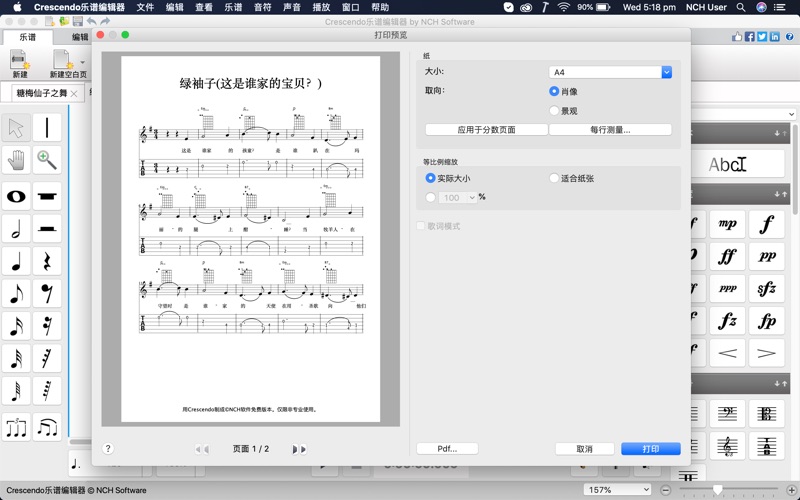Click the Pdf... export button

click(447, 449)
